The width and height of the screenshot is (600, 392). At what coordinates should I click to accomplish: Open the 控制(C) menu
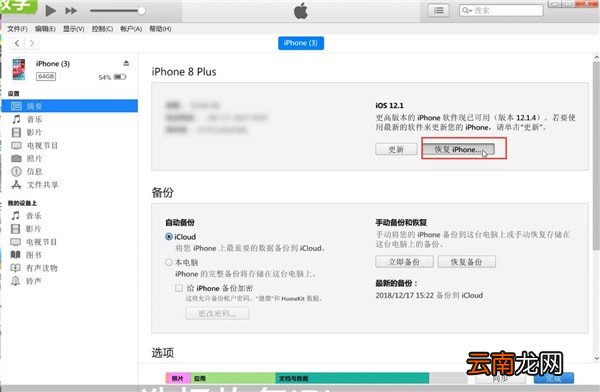coord(102,29)
